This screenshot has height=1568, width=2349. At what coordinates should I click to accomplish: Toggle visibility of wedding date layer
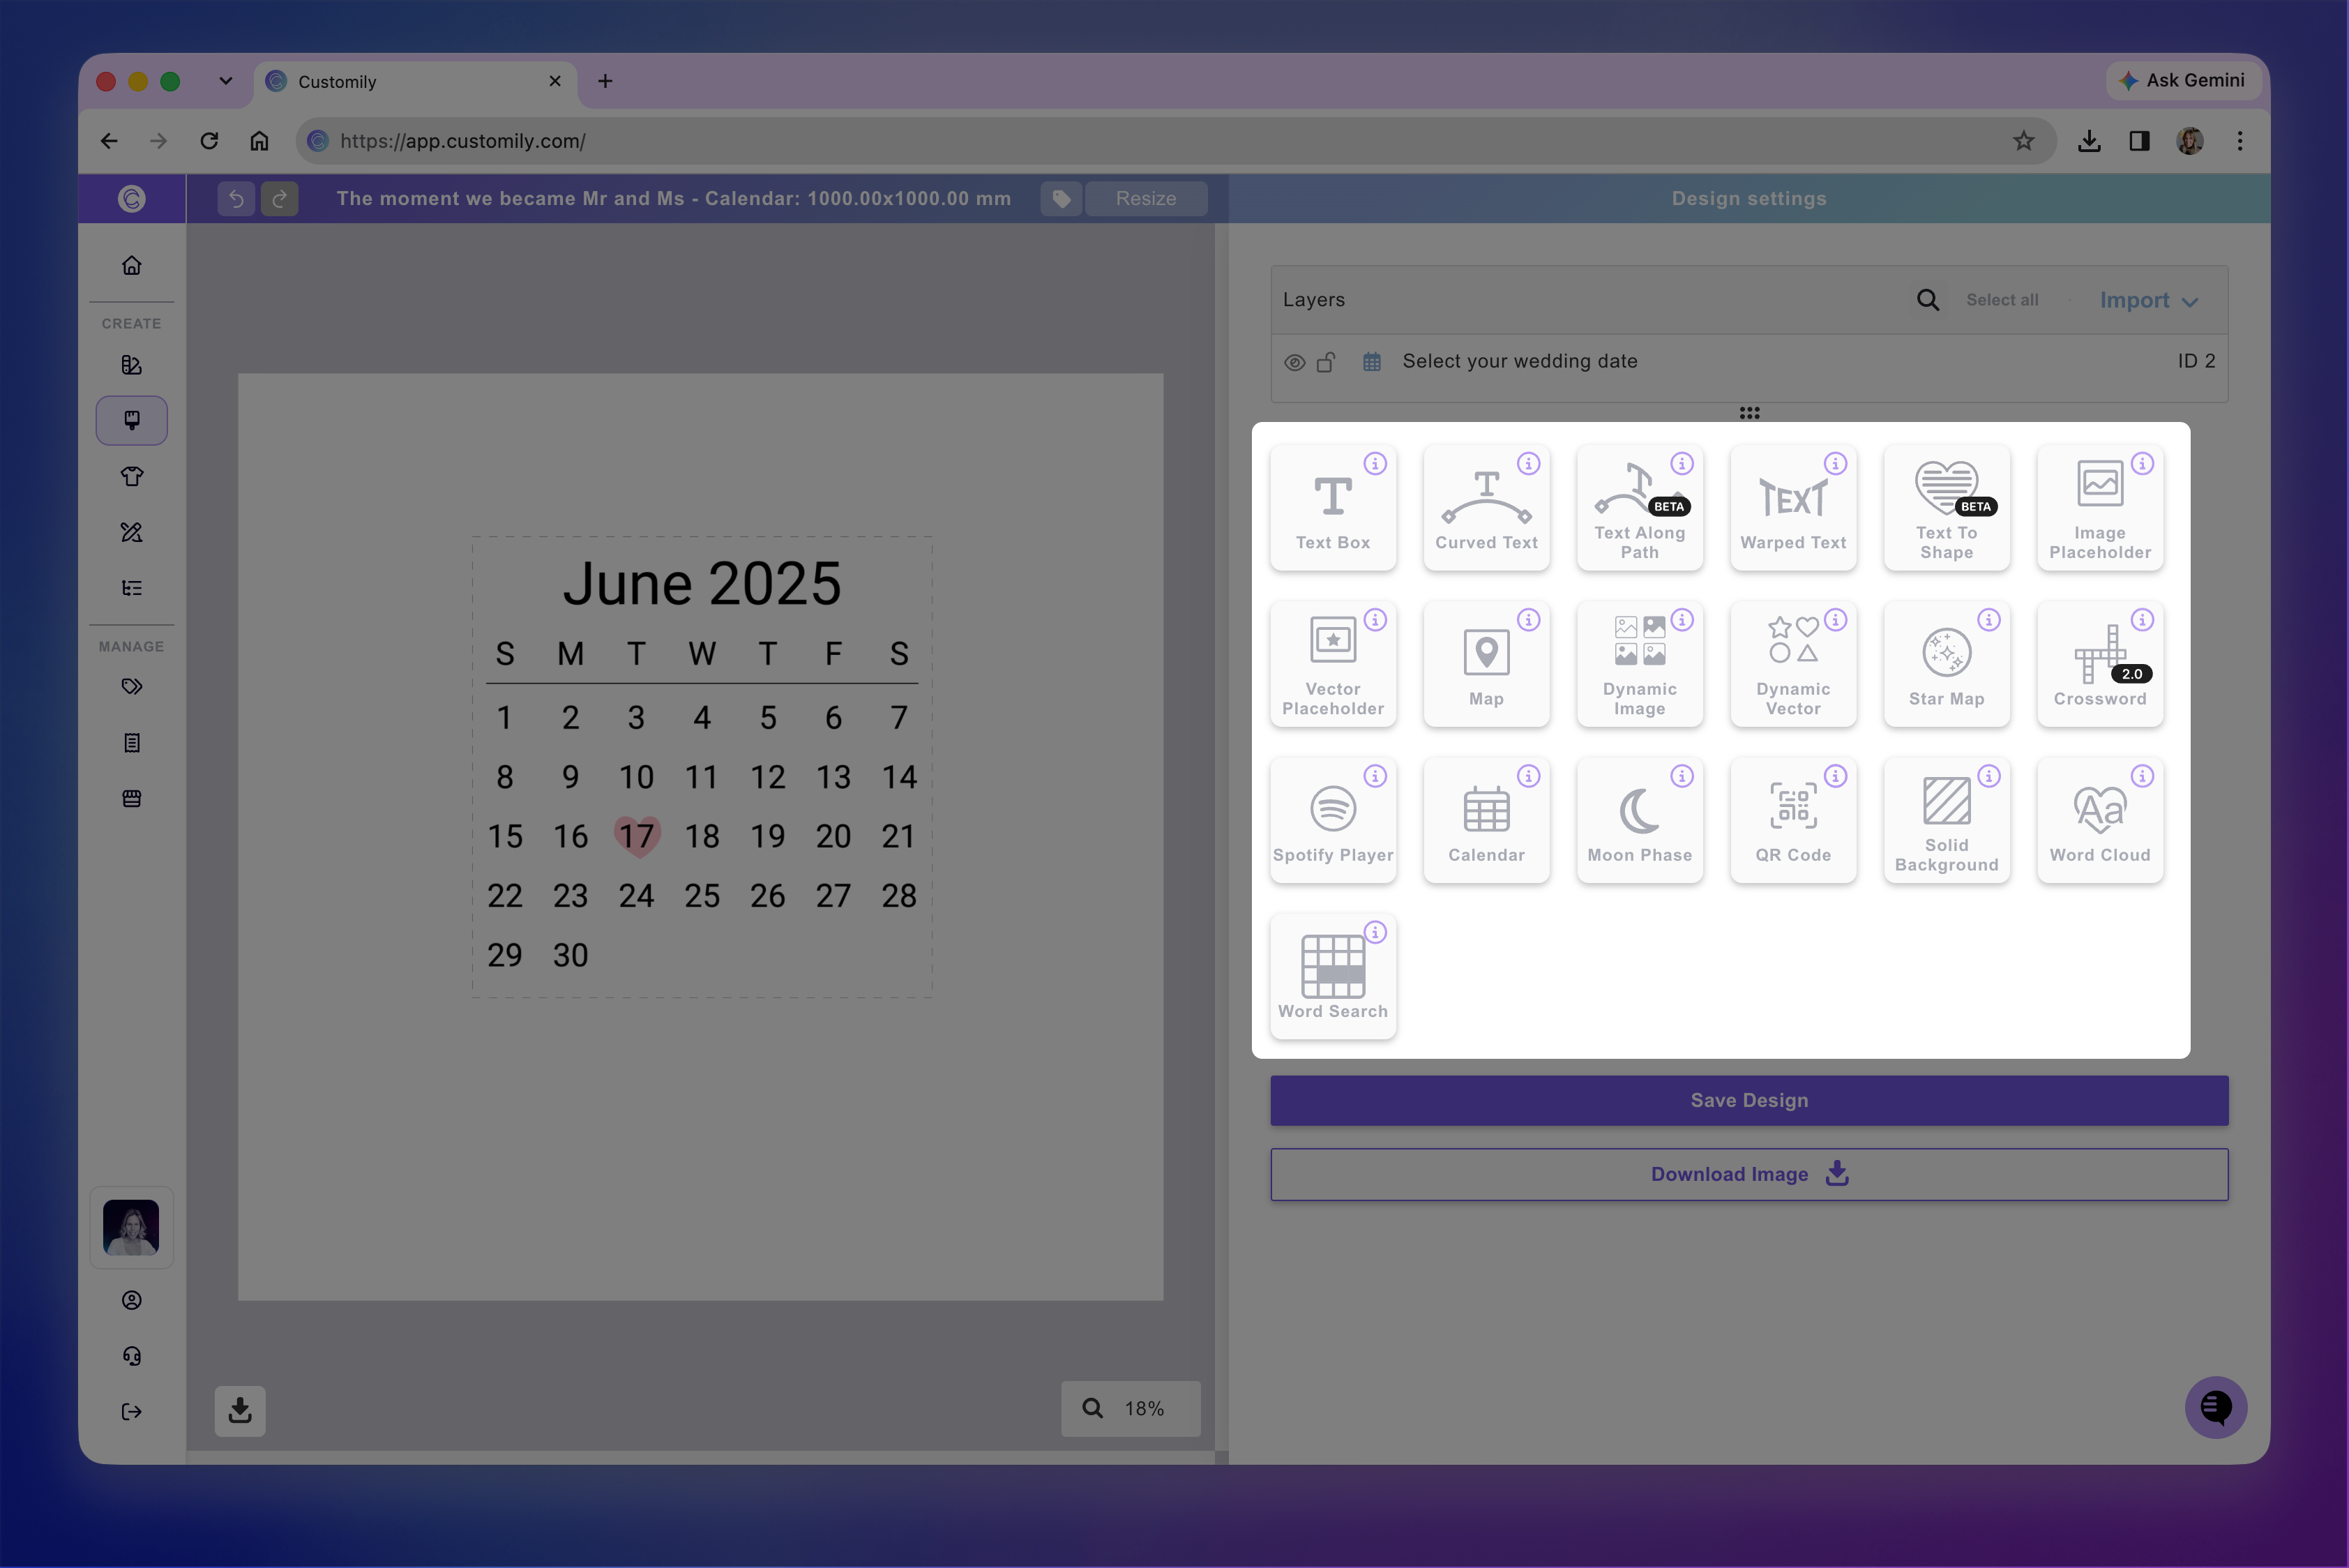coord(1294,362)
